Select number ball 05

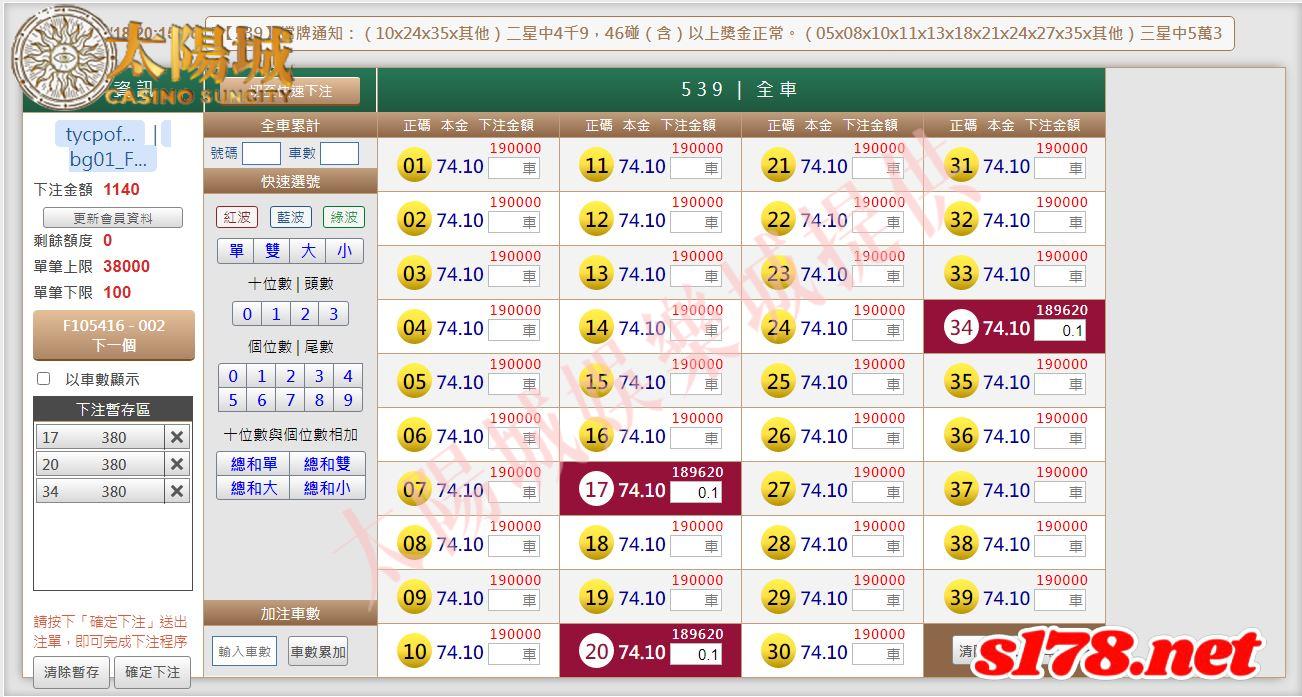414,382
